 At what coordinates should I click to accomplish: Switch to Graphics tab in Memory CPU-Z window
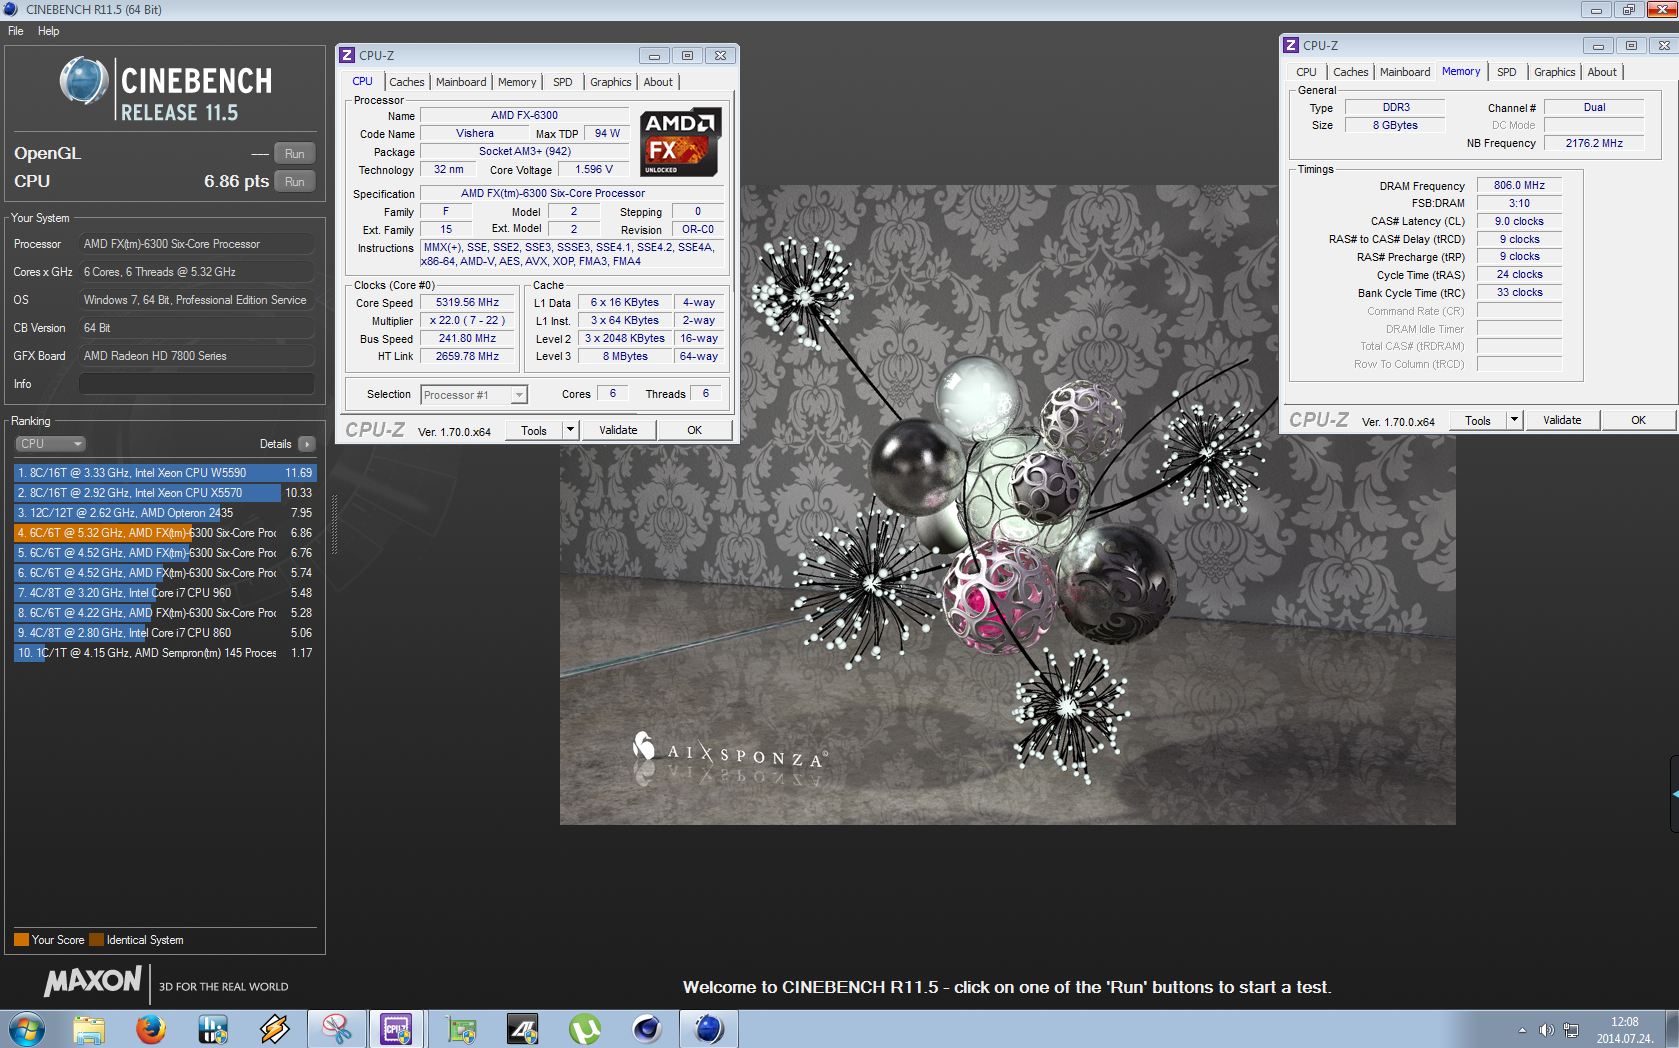coord(1554,72)
